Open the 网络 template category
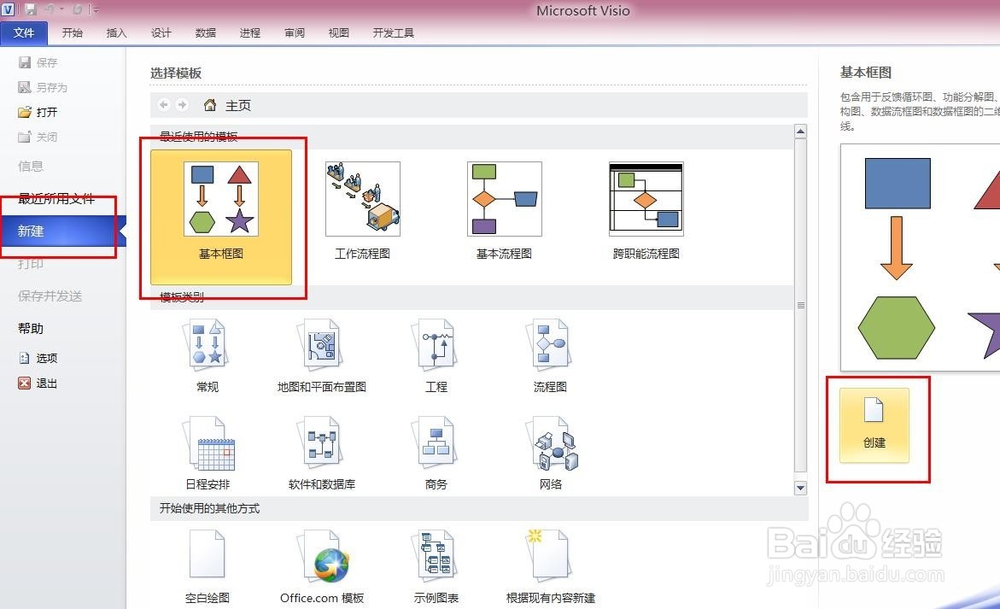This screenshot has height=609, width=1000. (550, 453)
